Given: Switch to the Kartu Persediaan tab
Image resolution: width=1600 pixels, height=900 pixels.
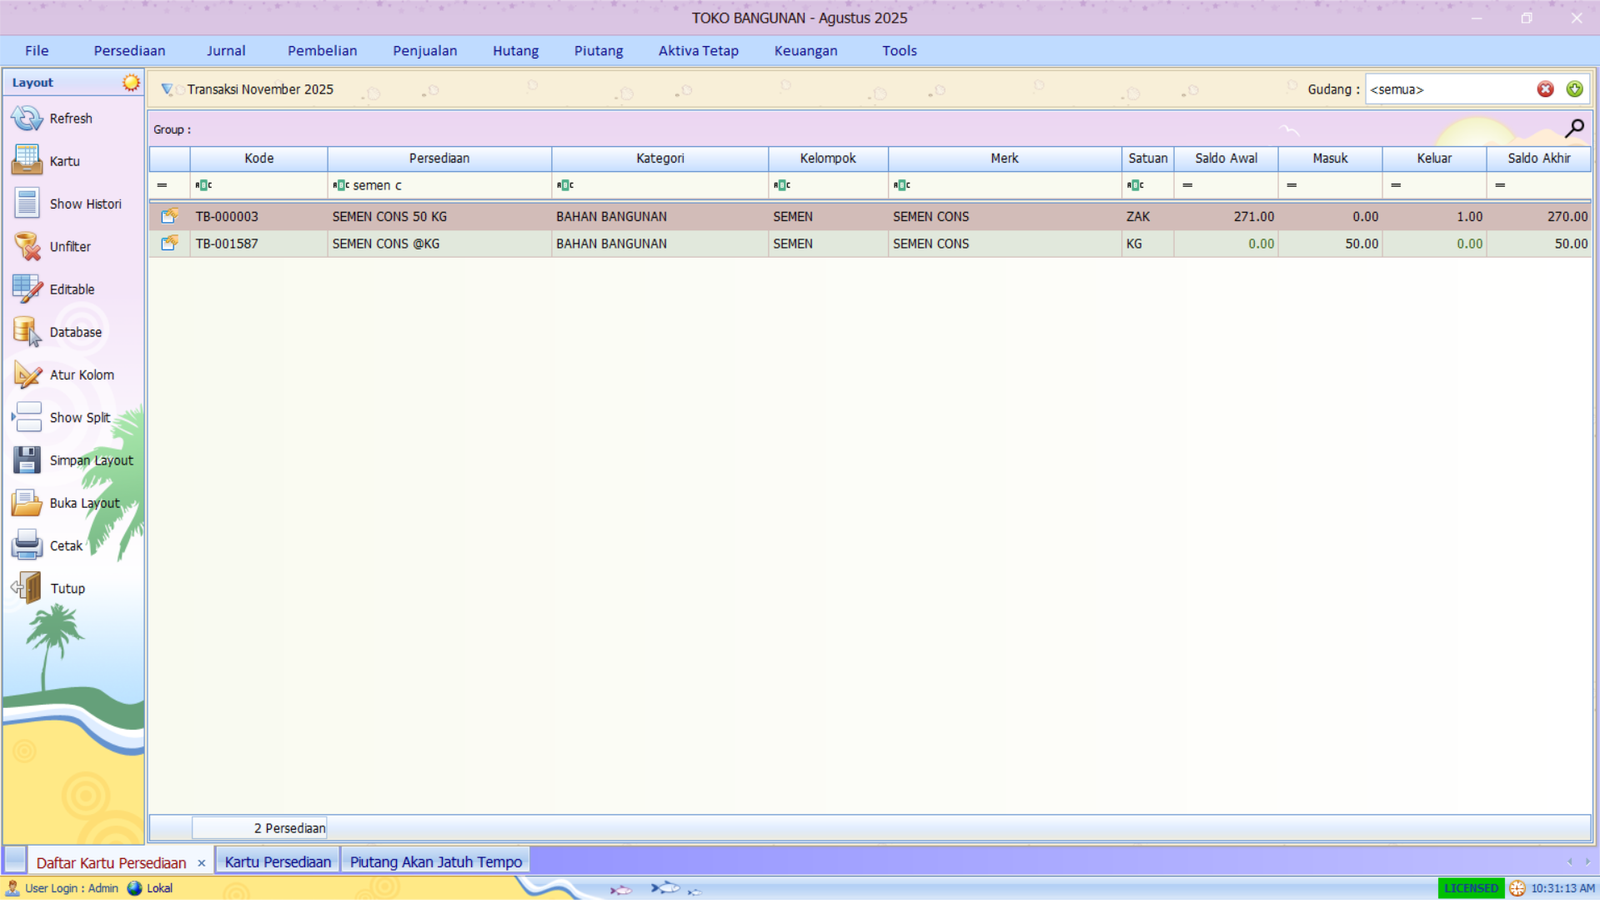Looking at the screenshot, I should (x=277, y=861).
